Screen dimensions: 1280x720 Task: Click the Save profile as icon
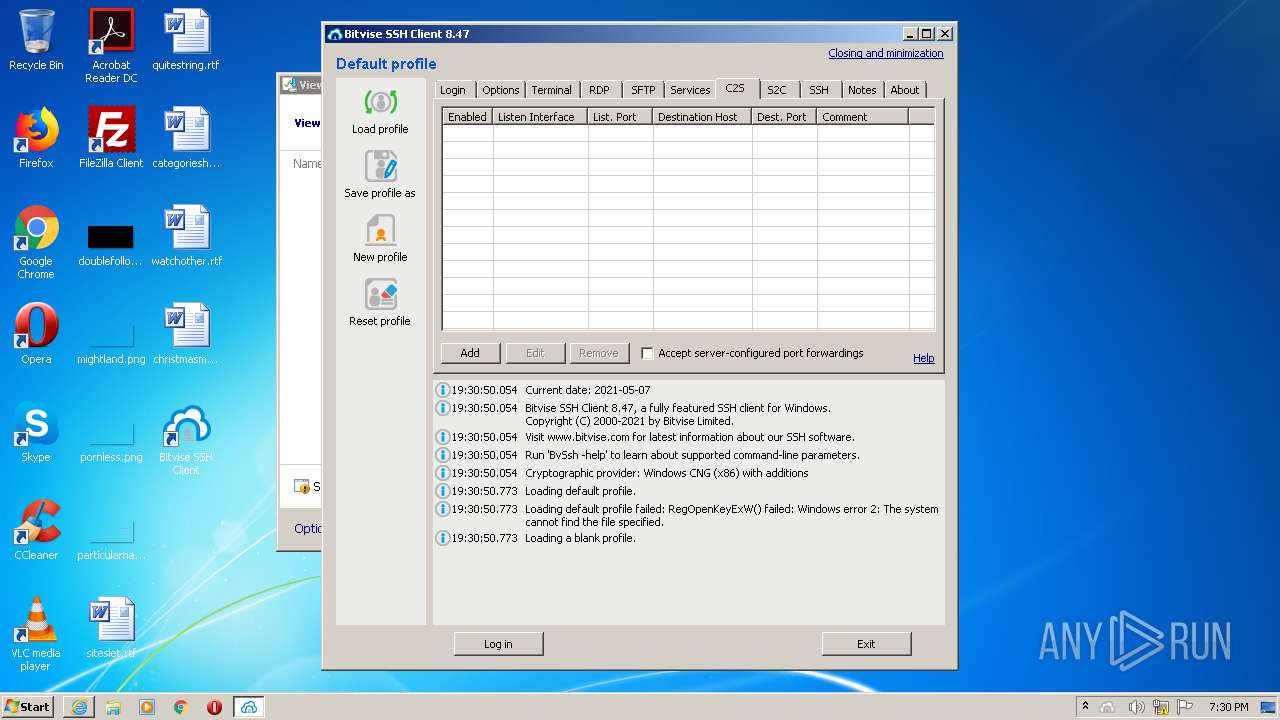click(x=380, y=167)
